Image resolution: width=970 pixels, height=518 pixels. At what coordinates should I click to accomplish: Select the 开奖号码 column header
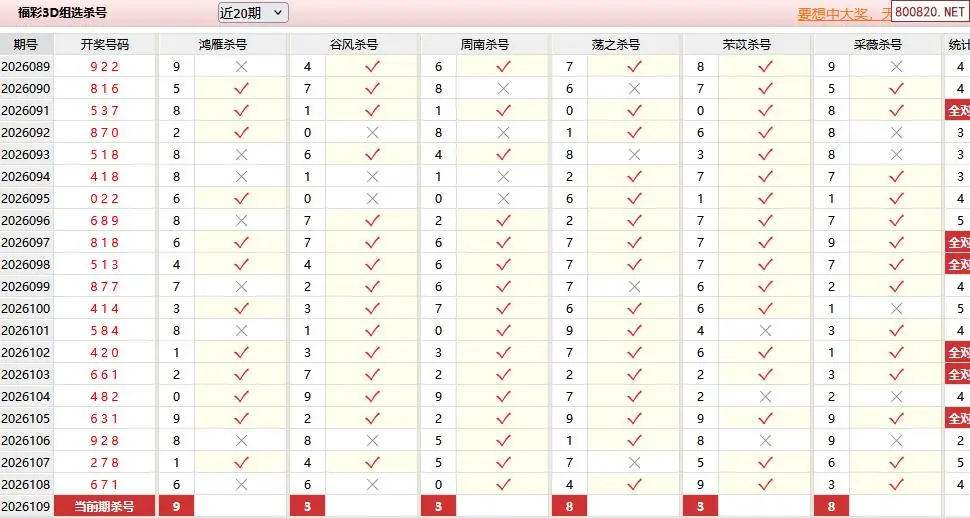point(105,45)
